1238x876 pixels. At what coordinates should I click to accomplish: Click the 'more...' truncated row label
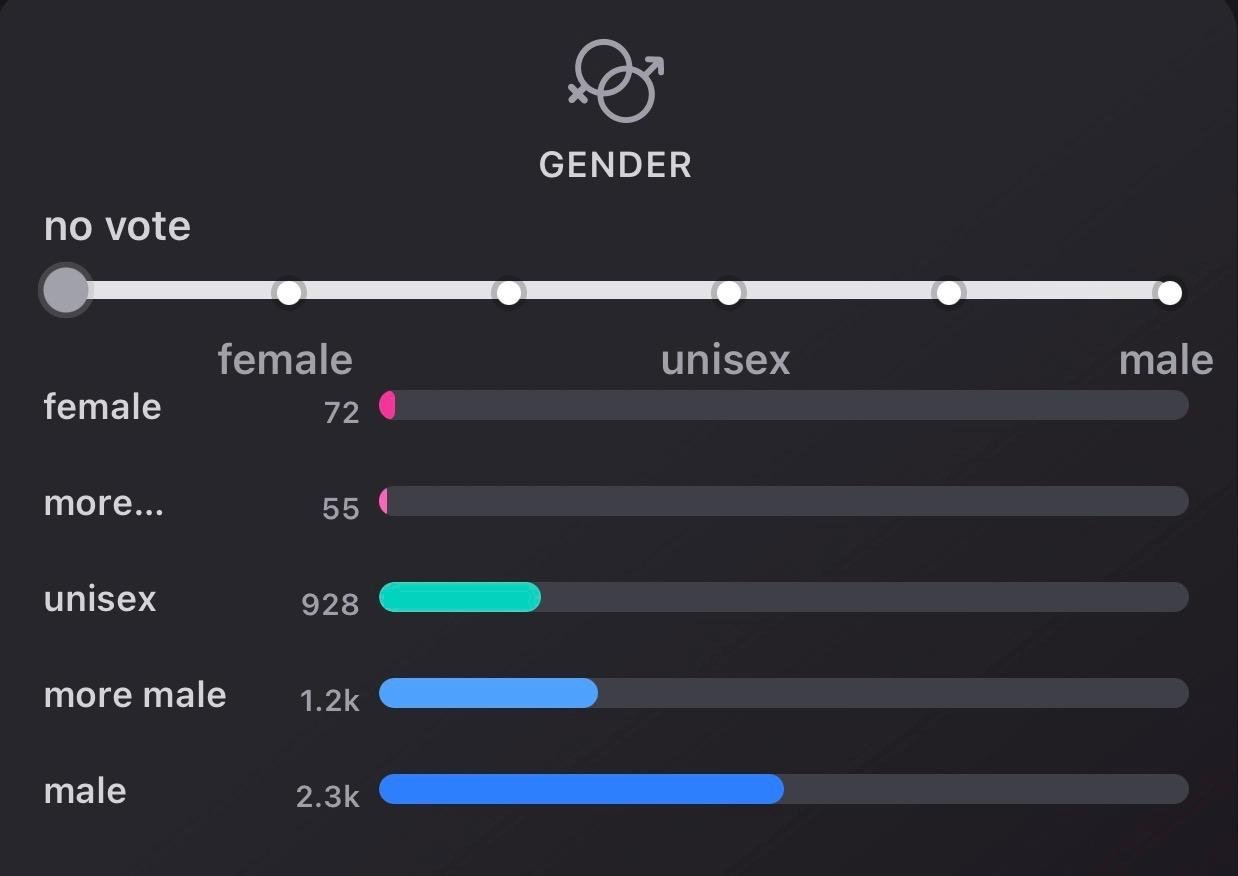(x=104, y=503)
